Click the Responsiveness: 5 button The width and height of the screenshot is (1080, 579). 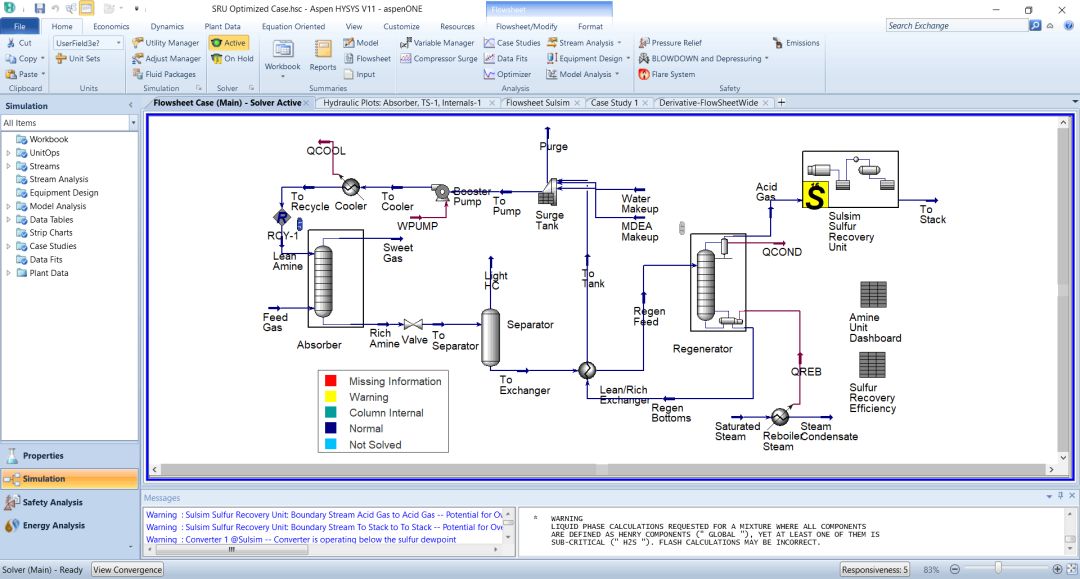[x=875, y=569]
